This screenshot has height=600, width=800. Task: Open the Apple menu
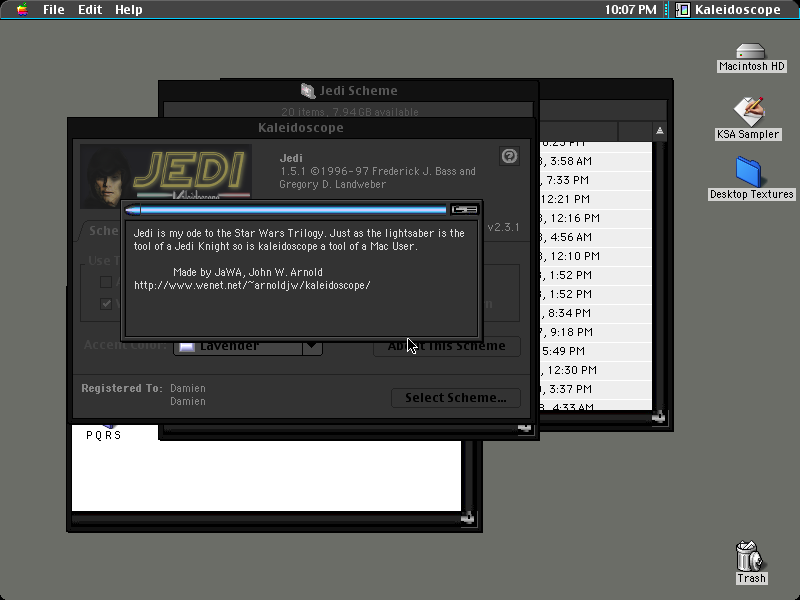tap(22, 10)
